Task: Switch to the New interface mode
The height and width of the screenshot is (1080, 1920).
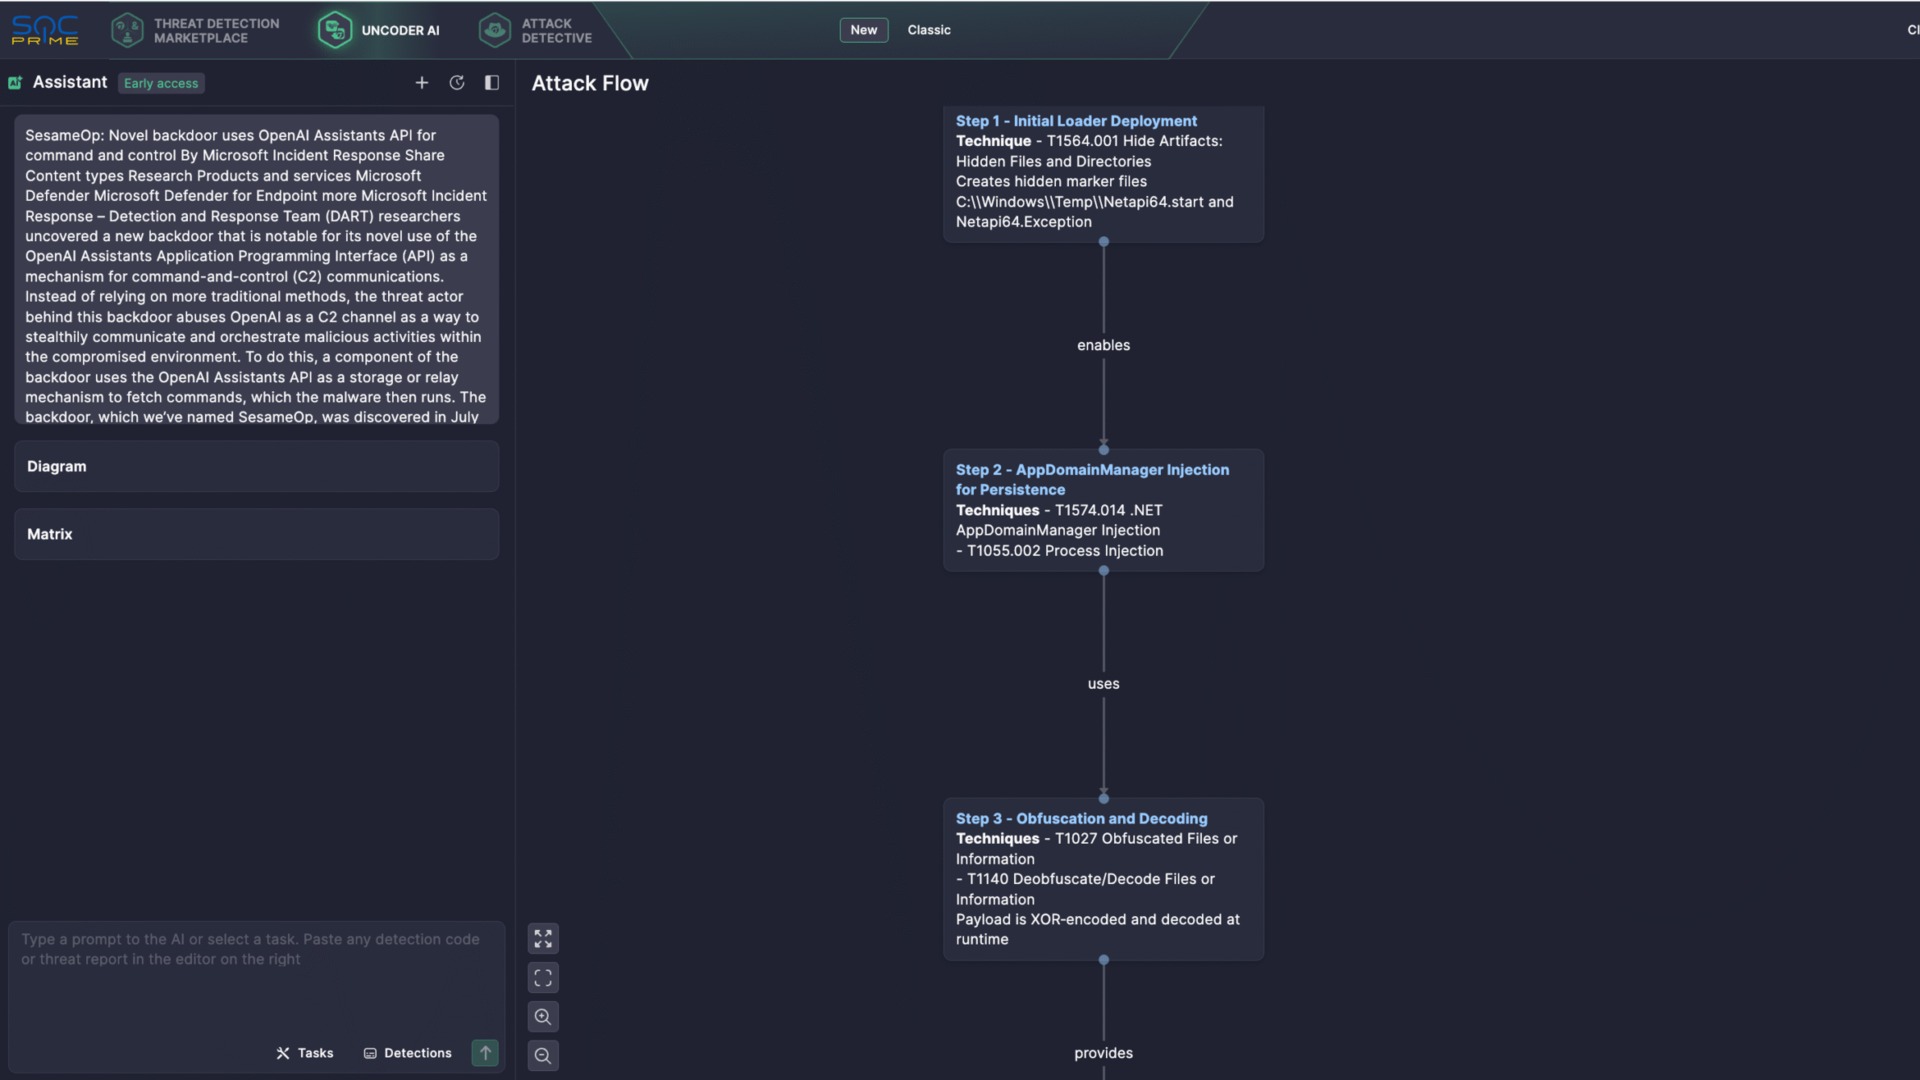Action: point(863,30)
